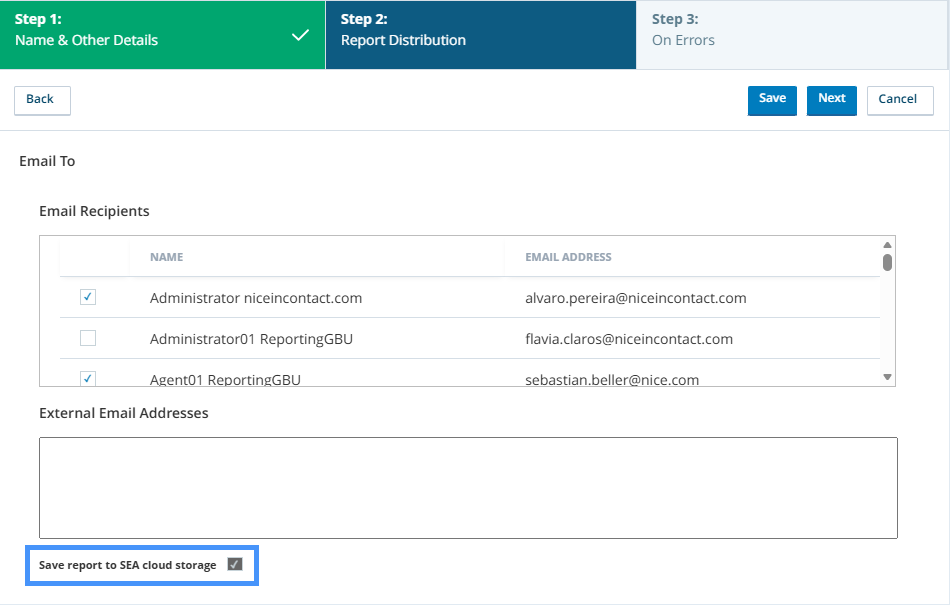Uncheck Administrator niceincontact.com recipient
This screenshot has width=950, height=605.
point(88,297)
